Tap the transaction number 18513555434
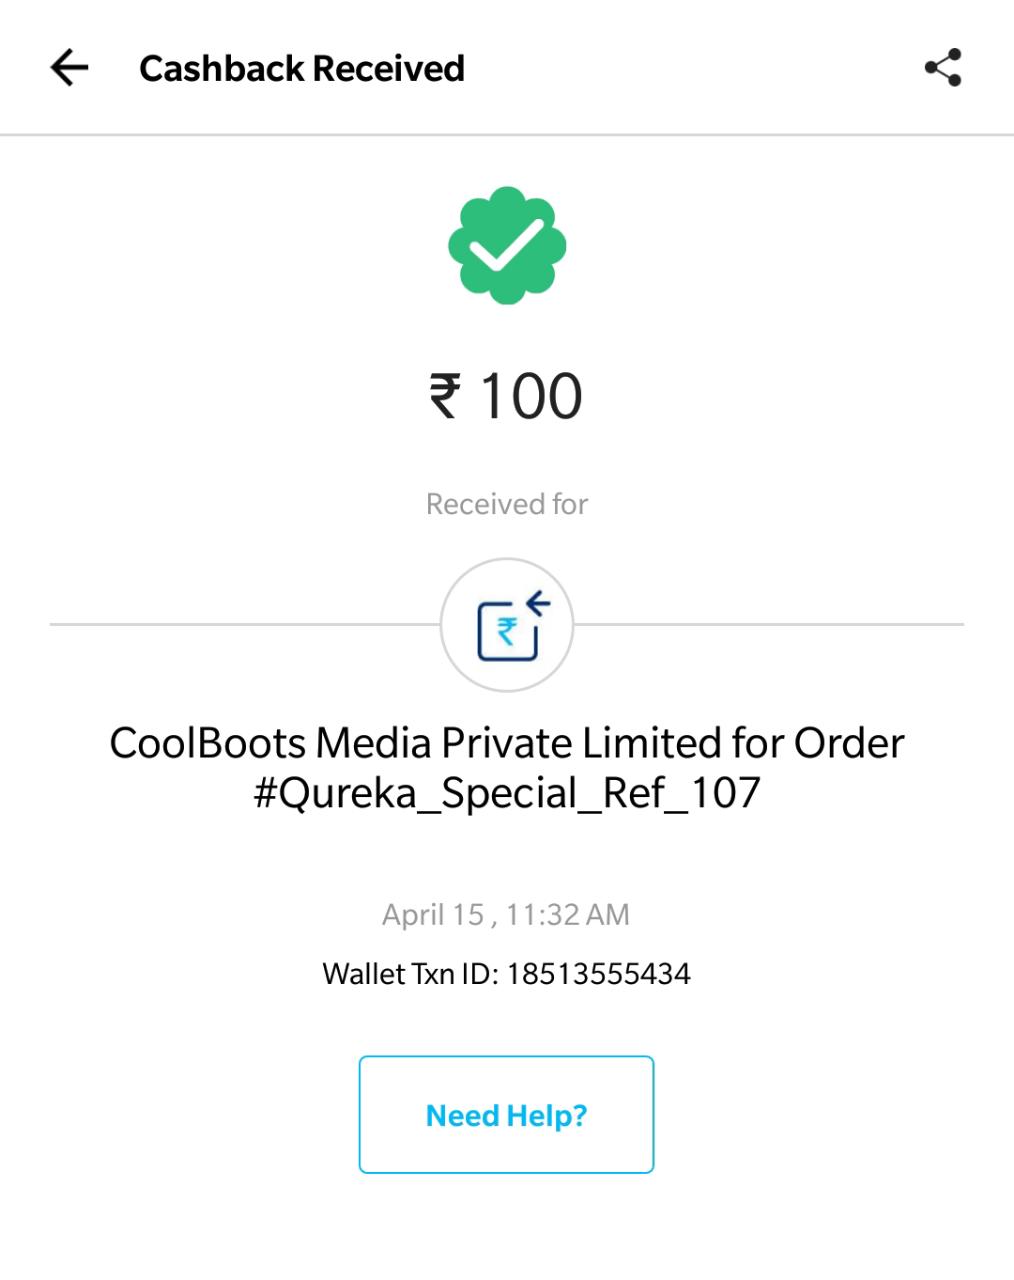Viewport: 1014px width, 1280px height. click(x=598, y=974)
